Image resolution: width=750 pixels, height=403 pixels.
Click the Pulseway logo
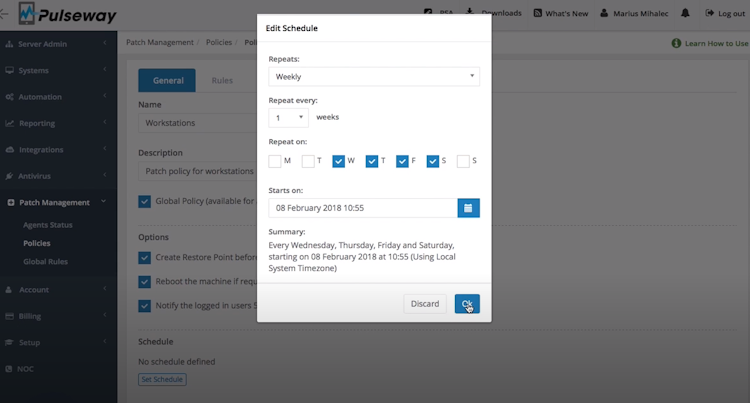(67, 14)
